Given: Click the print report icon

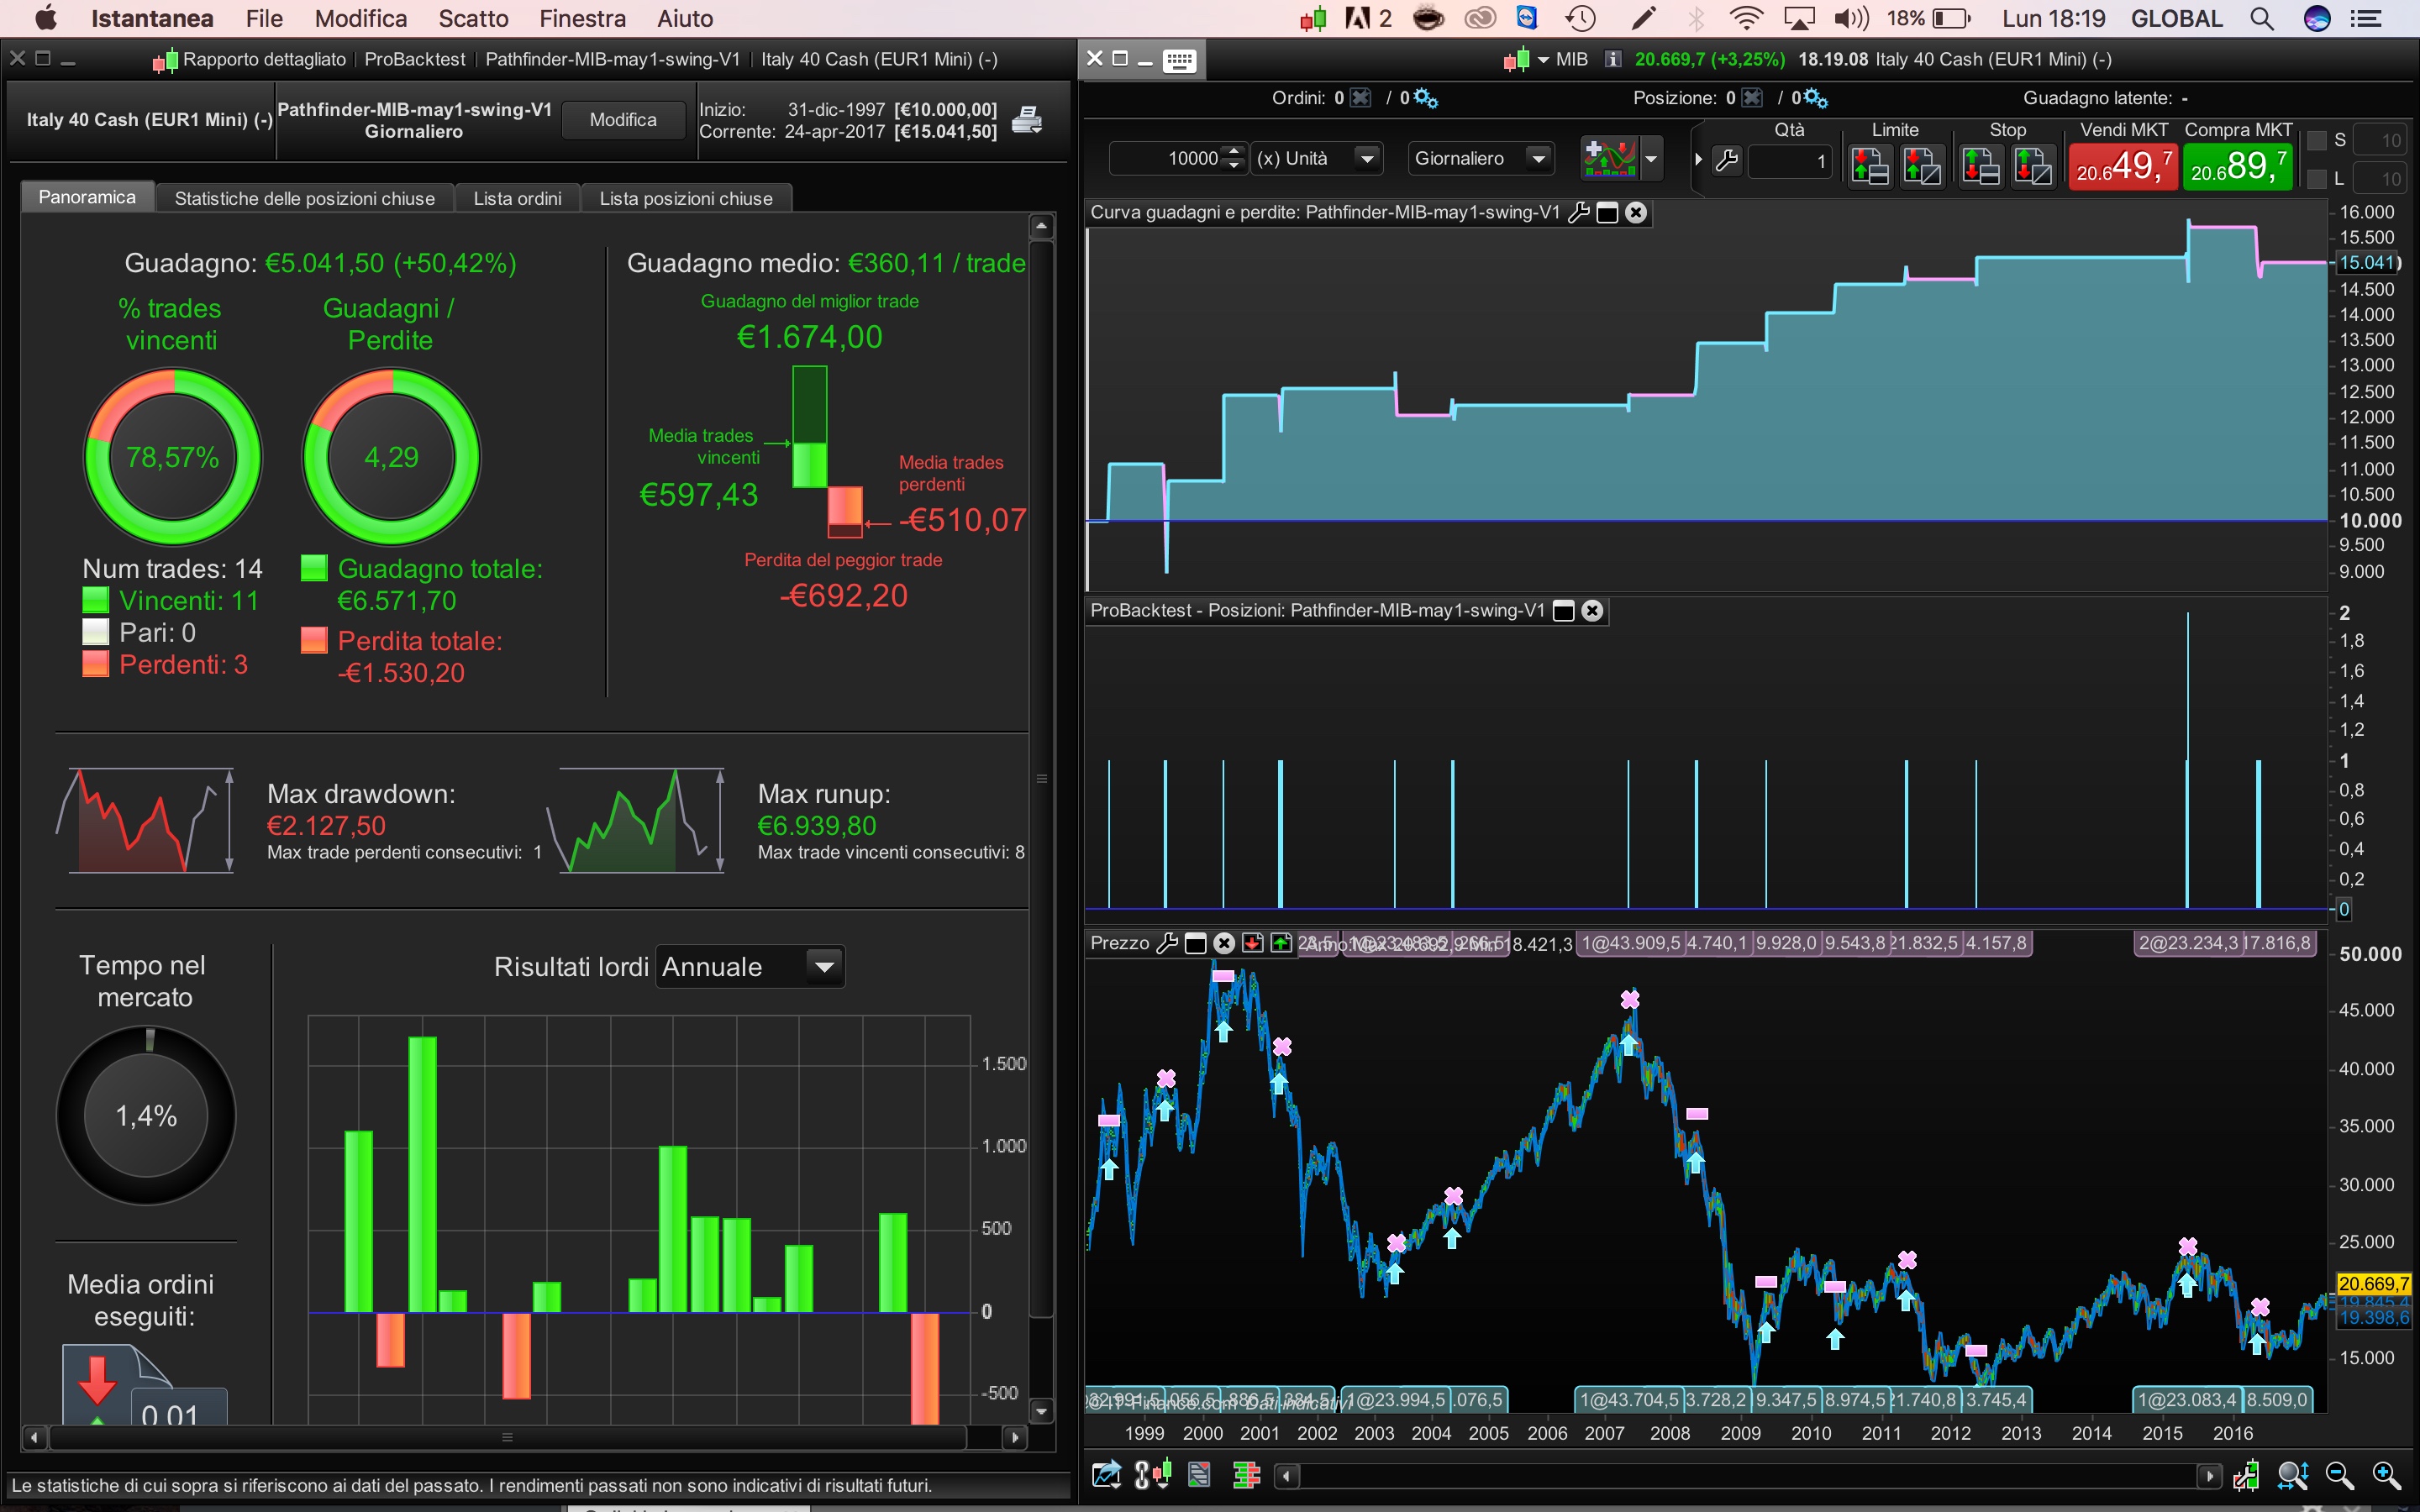Looking at the screenshot, I should coord(1027,120).
